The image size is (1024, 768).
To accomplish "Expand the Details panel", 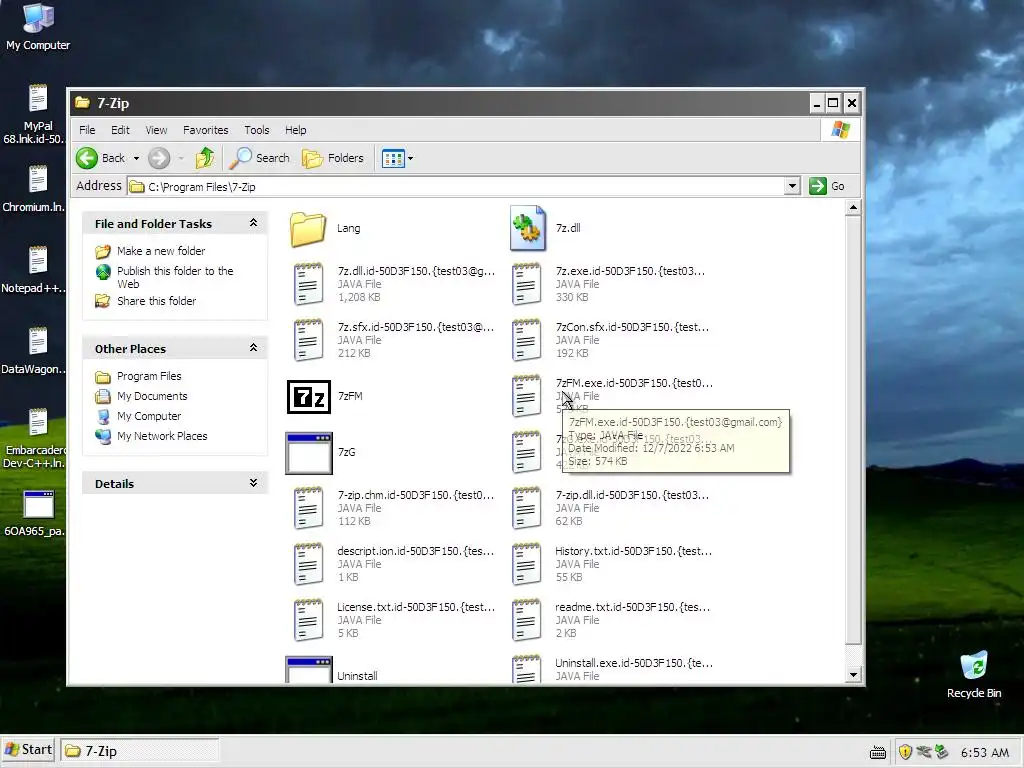I will coord(253,483).
